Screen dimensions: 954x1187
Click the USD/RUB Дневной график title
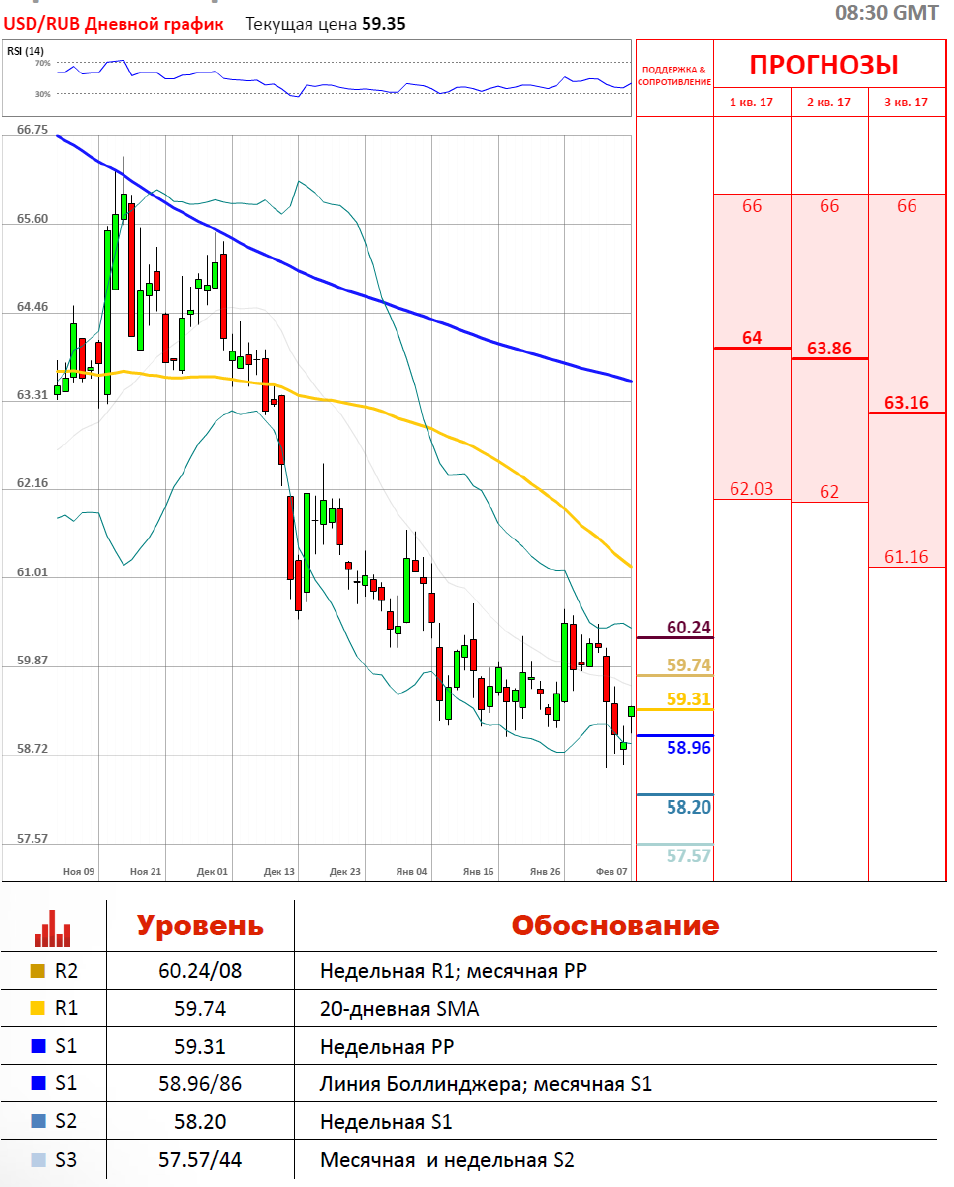coord(112,24)
